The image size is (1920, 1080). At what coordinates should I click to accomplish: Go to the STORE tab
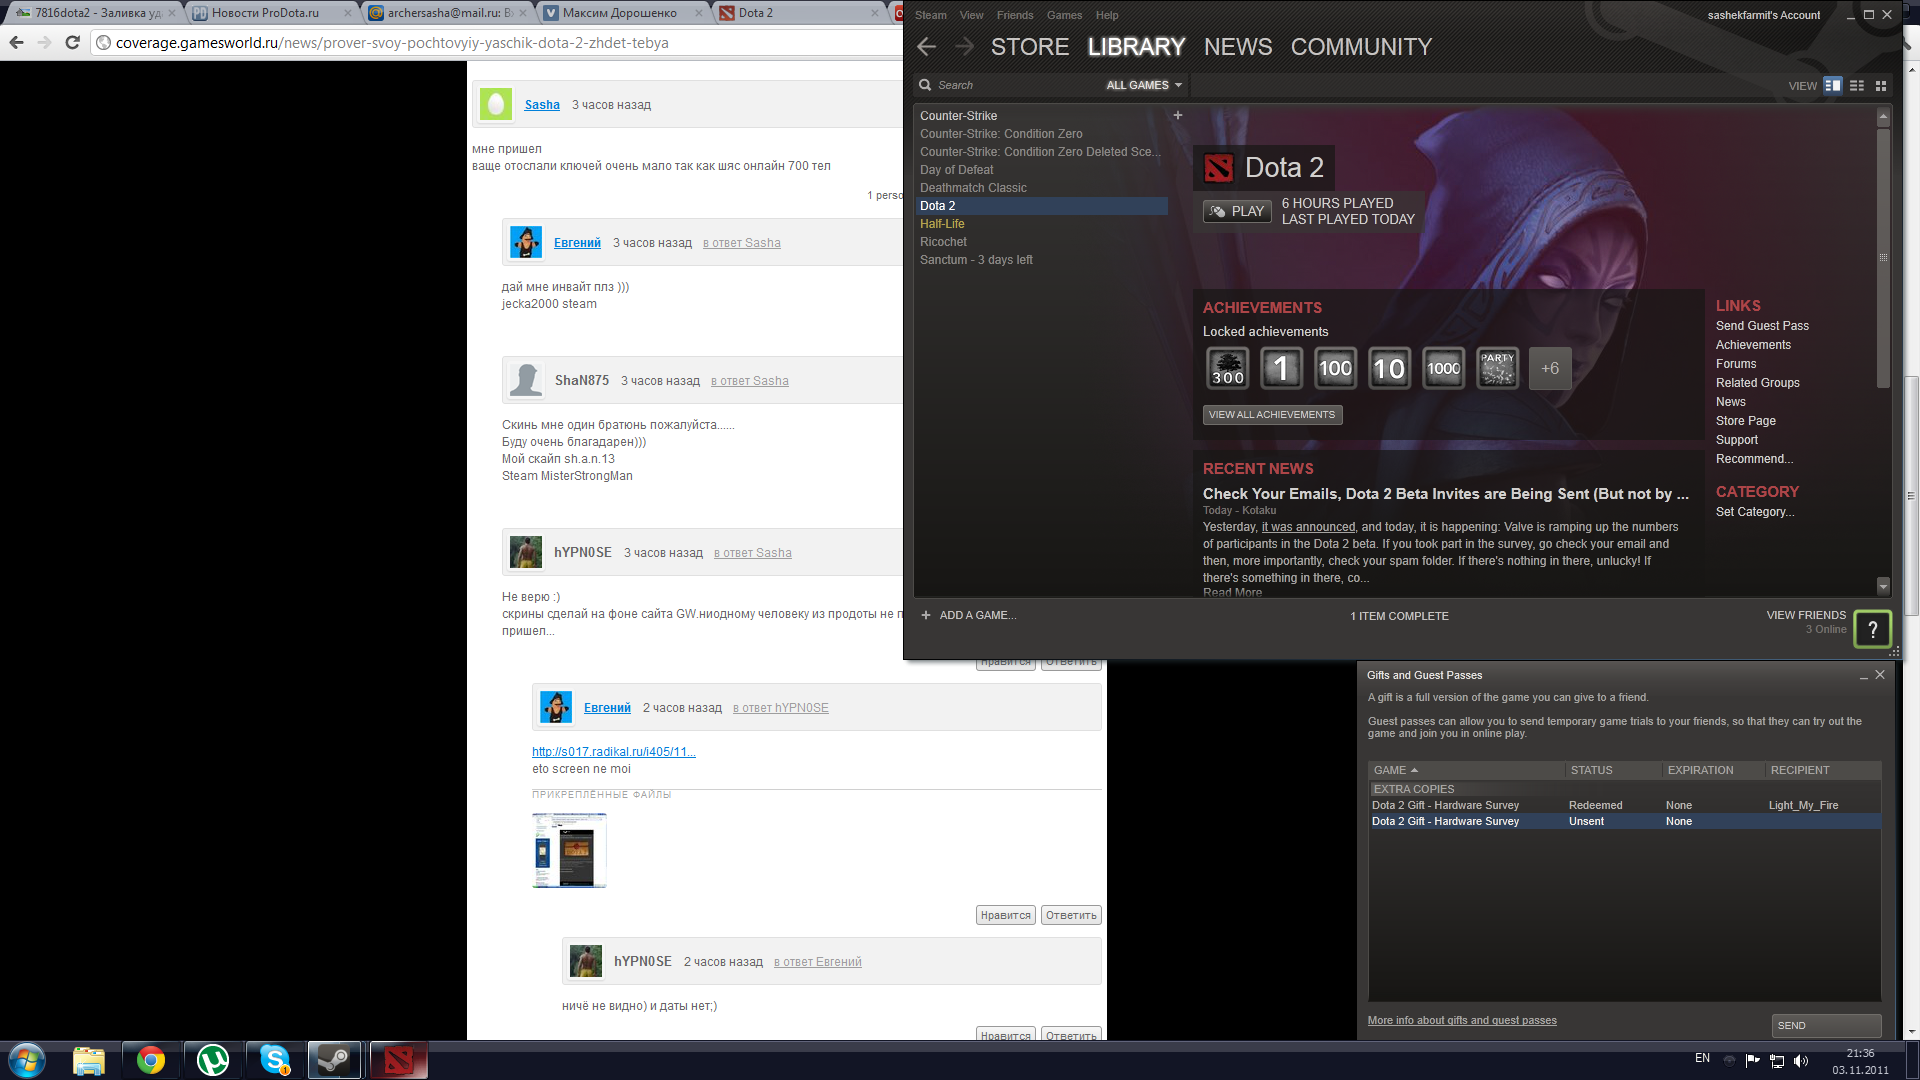[1030, 47]
